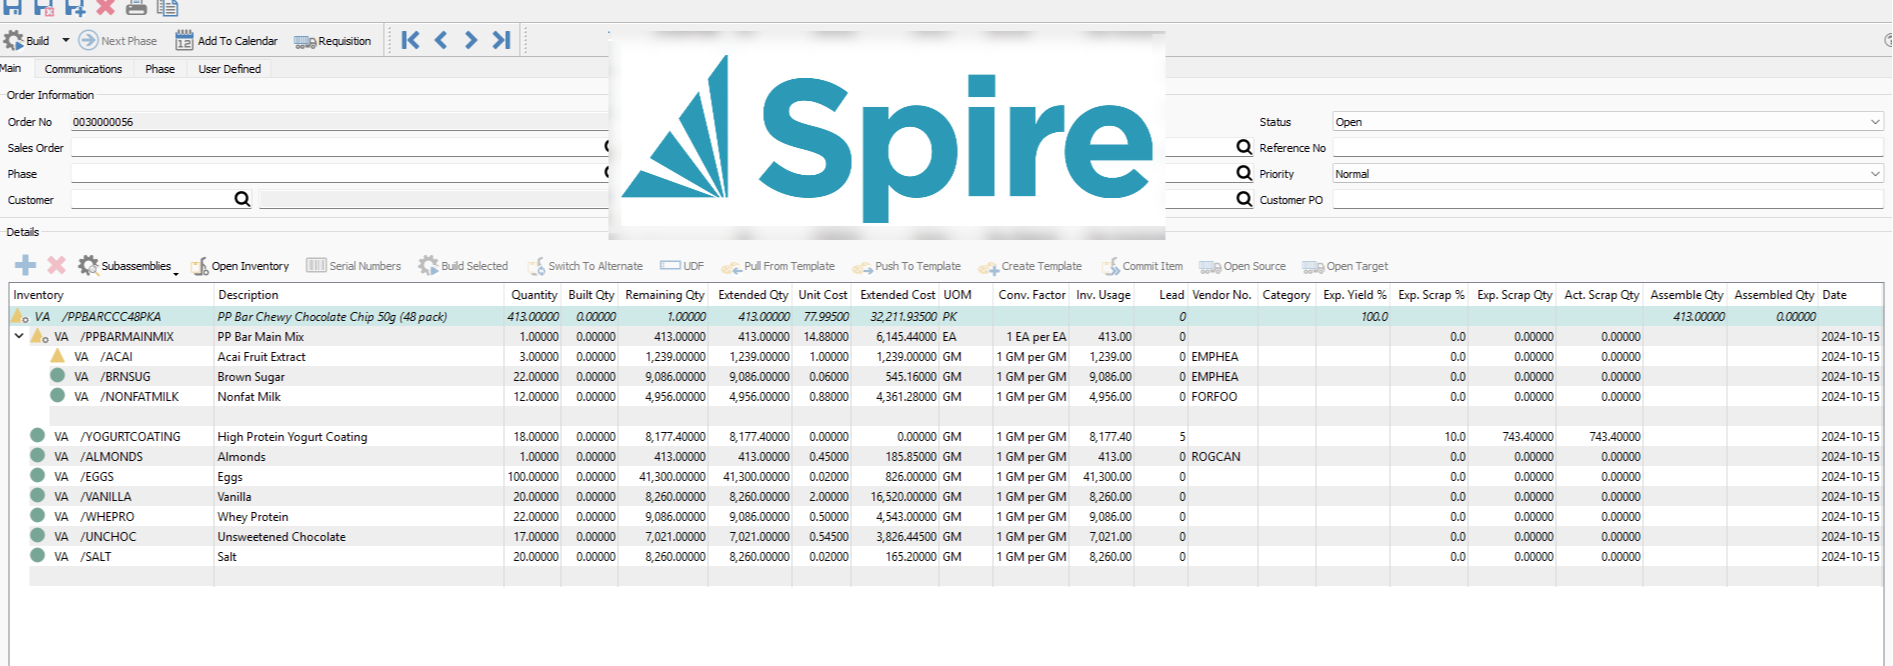Sort by the Extended Cost column header
1893x666 pixels.
[897, 295]
